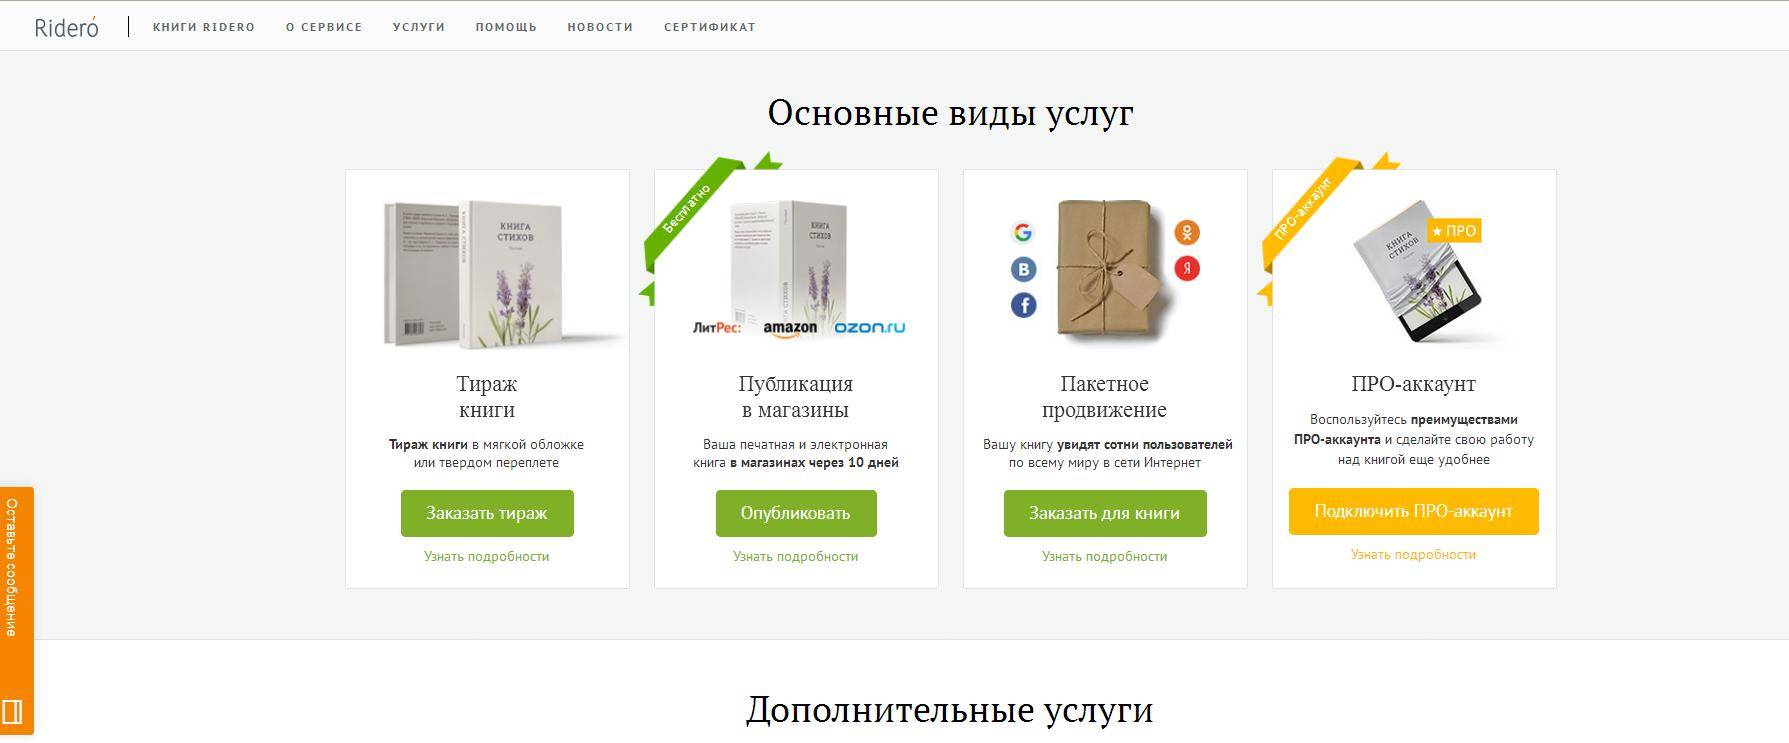Viewport: 1789px width, 743px height.
Task: Click the yellow ★ ПРО badge
Action: point(1454,231)
